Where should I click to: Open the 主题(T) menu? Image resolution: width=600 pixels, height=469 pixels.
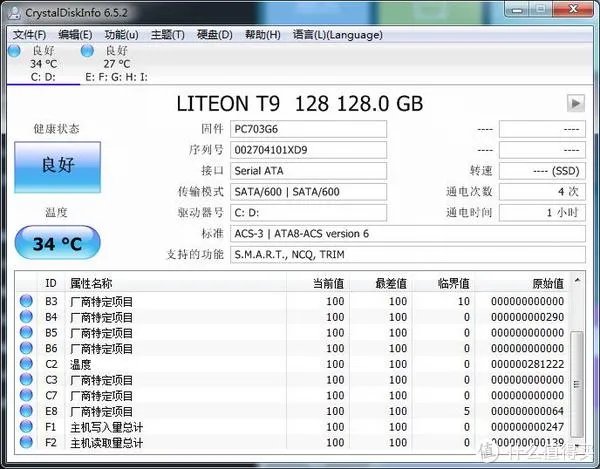point(168,35)
